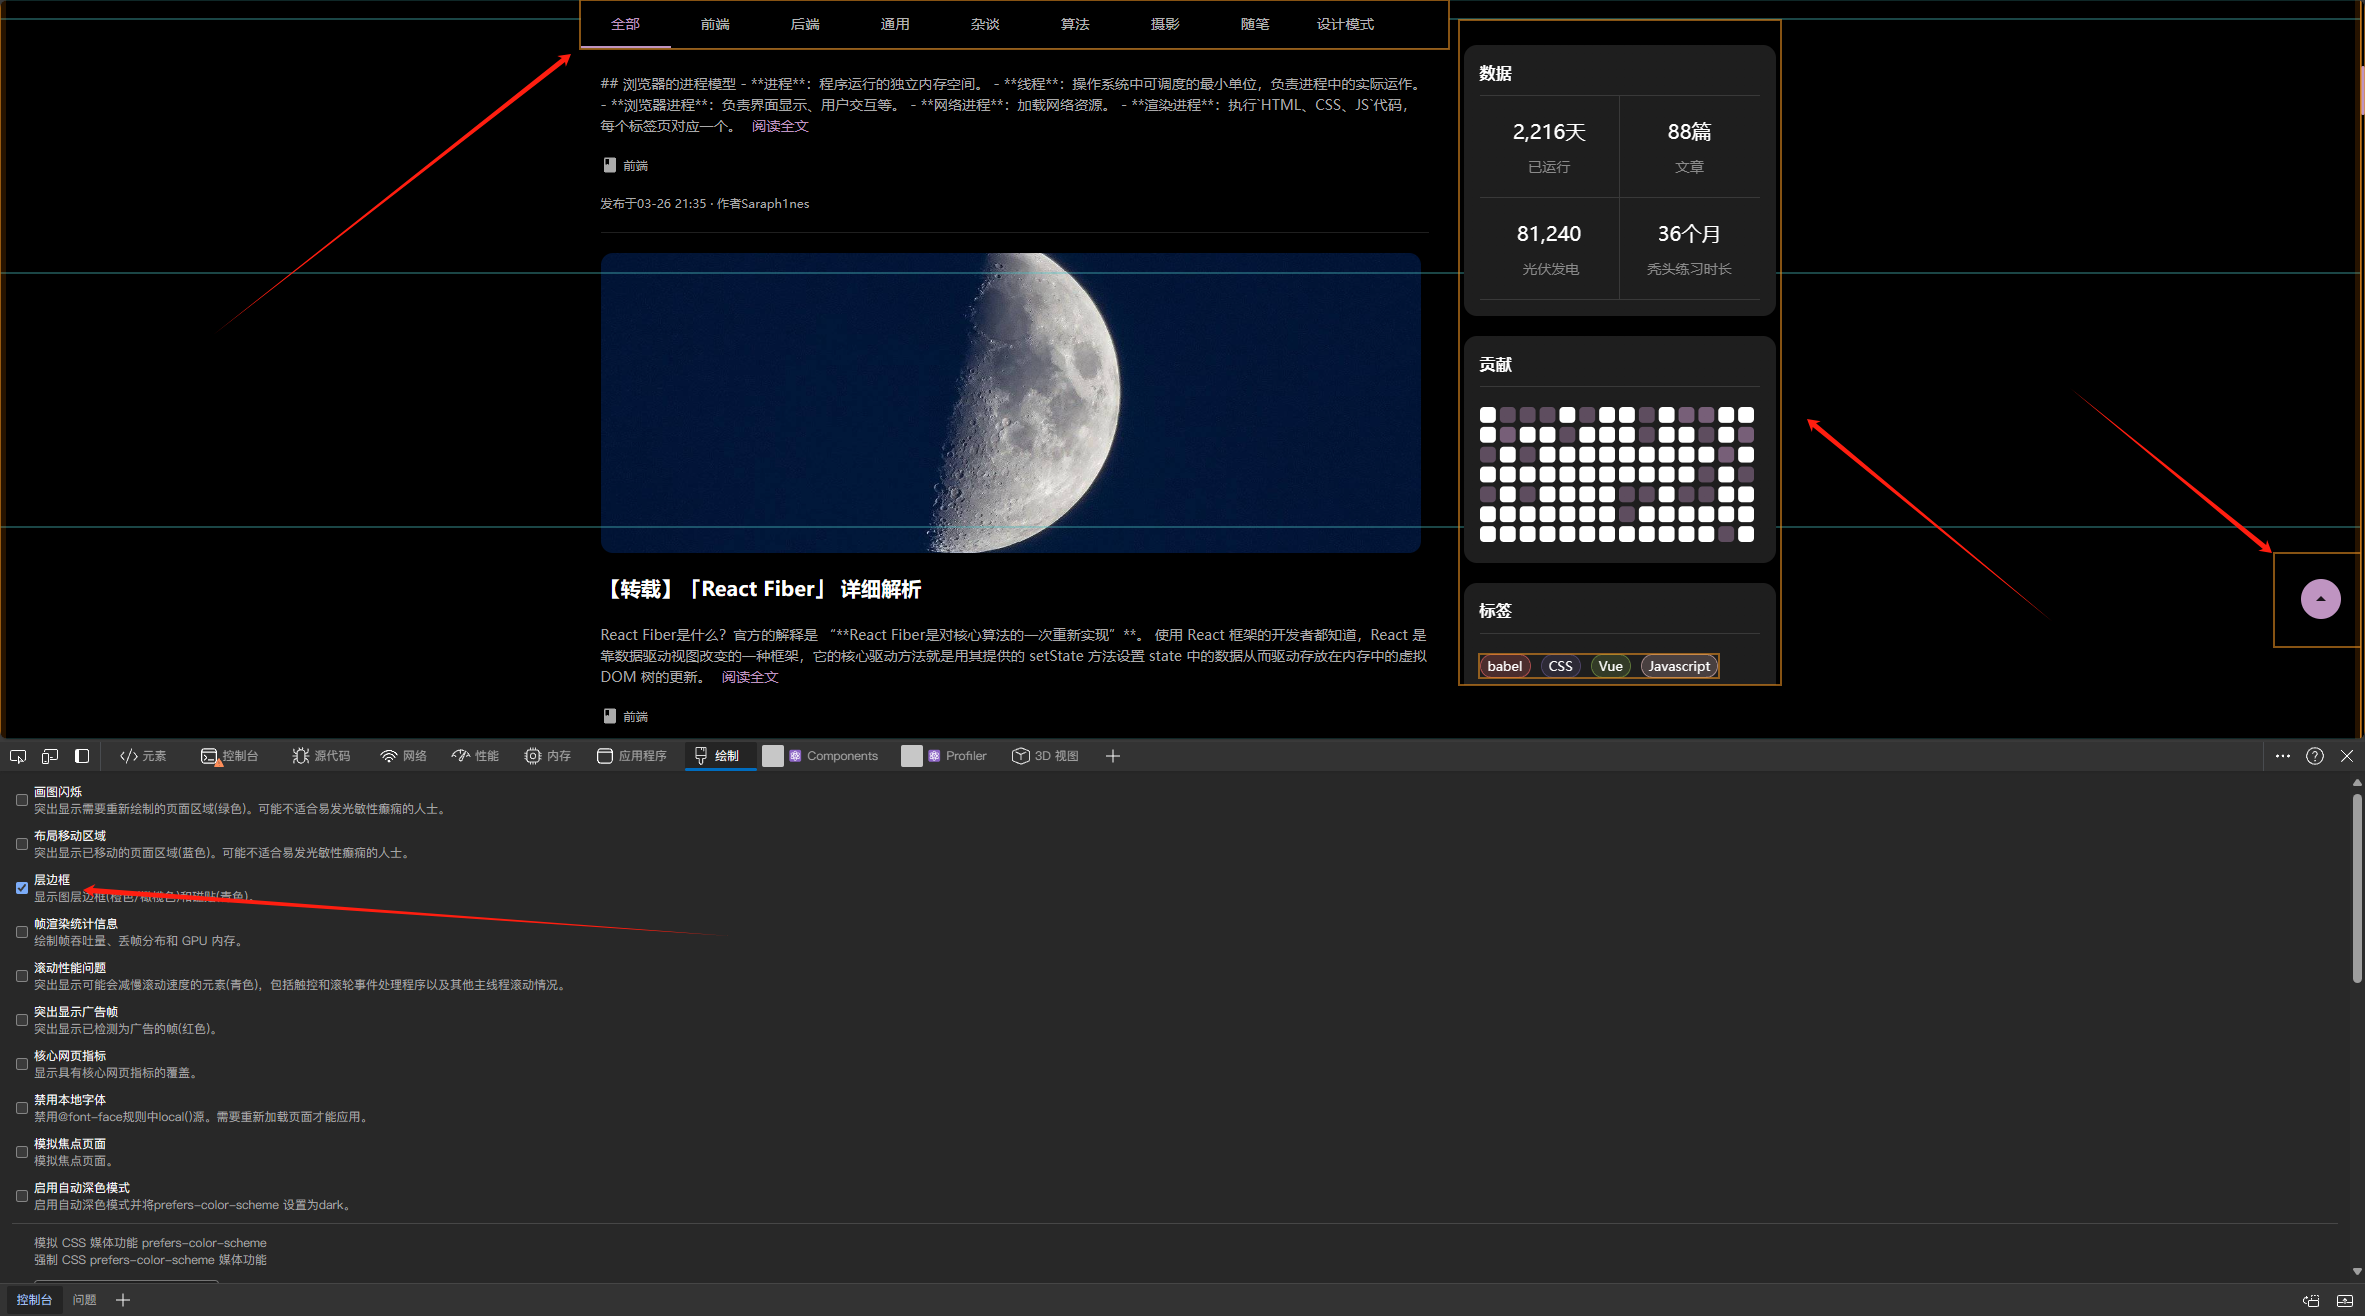2365x1316 pixels.
Task: Add a new tool with the toolbar plus icon
Action: pyautogui.click(x=1113, y=756)
